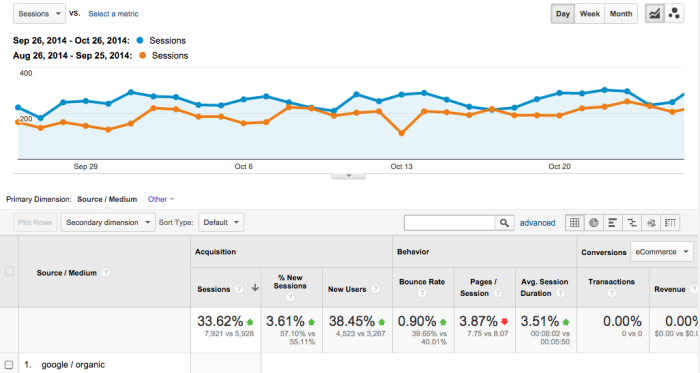700x373 pixels.
Task: Open the google / organic row
Action: coord(73,365)
